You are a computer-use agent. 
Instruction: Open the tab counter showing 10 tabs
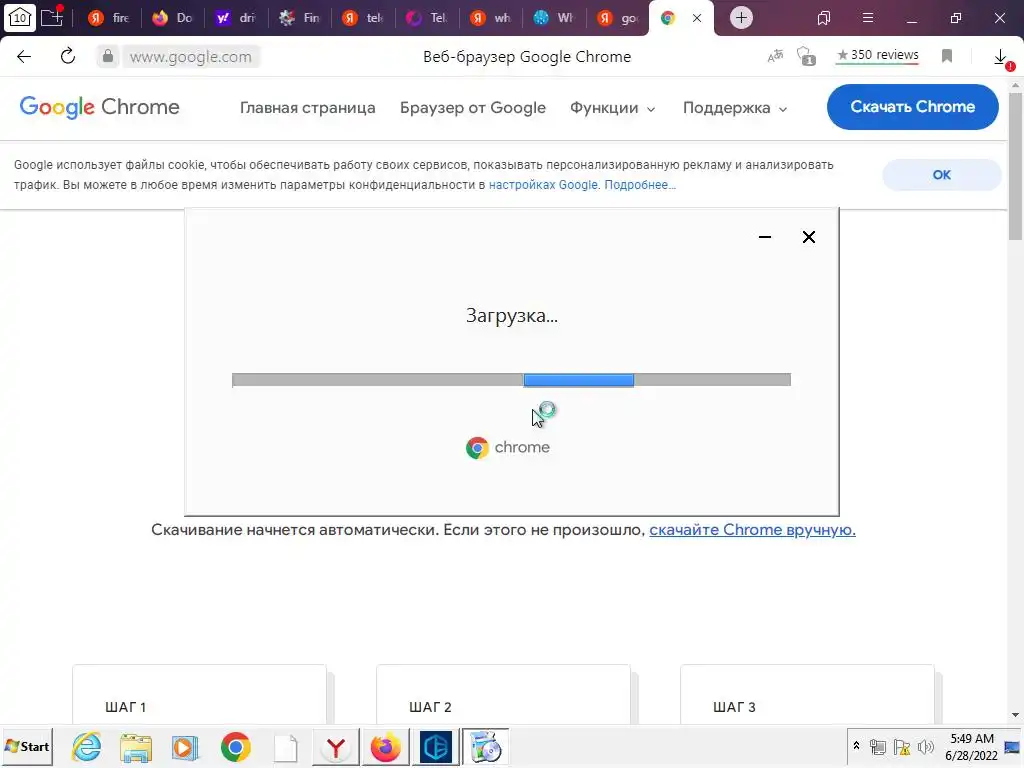[20, 18]
